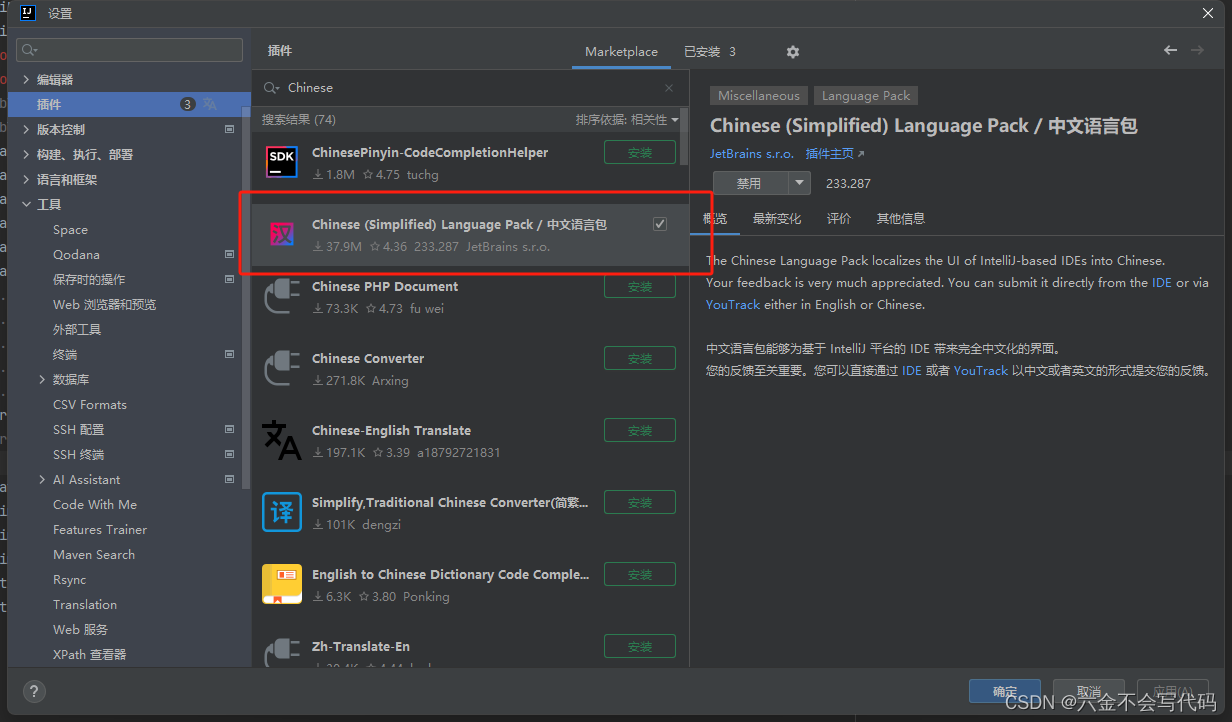Open the 概览 tab
1232x722 pixels.
[x=715, y=218]
